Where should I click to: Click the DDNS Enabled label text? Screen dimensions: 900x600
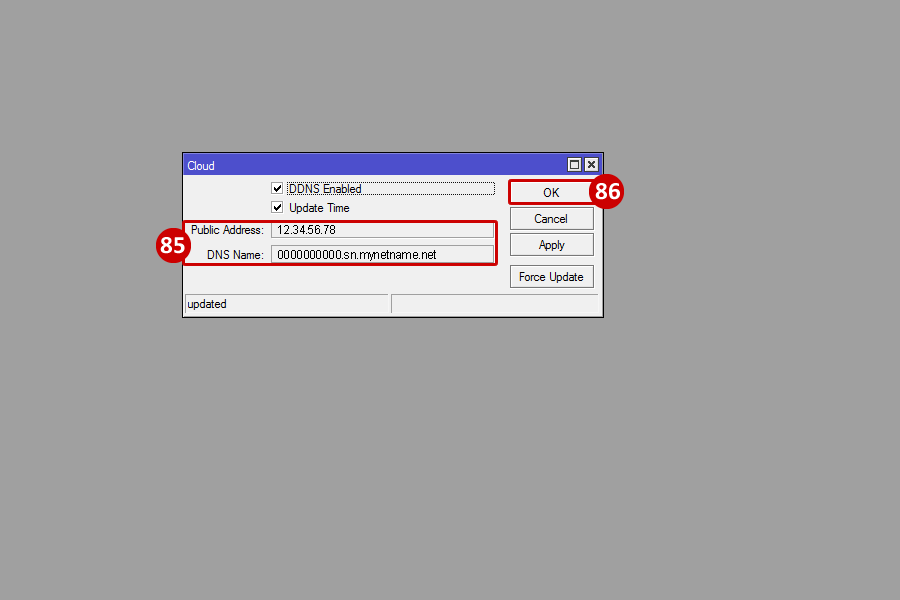325,189
